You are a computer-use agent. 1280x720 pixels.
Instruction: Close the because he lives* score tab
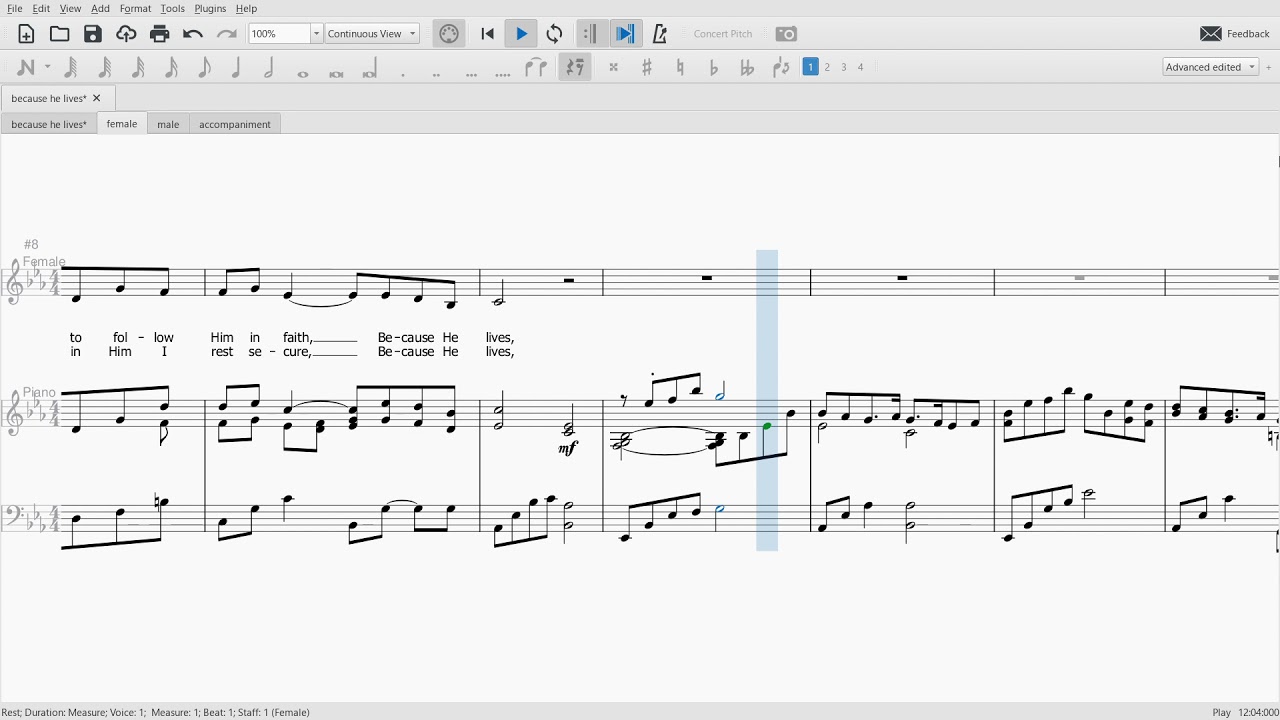[x=97, y=98]
